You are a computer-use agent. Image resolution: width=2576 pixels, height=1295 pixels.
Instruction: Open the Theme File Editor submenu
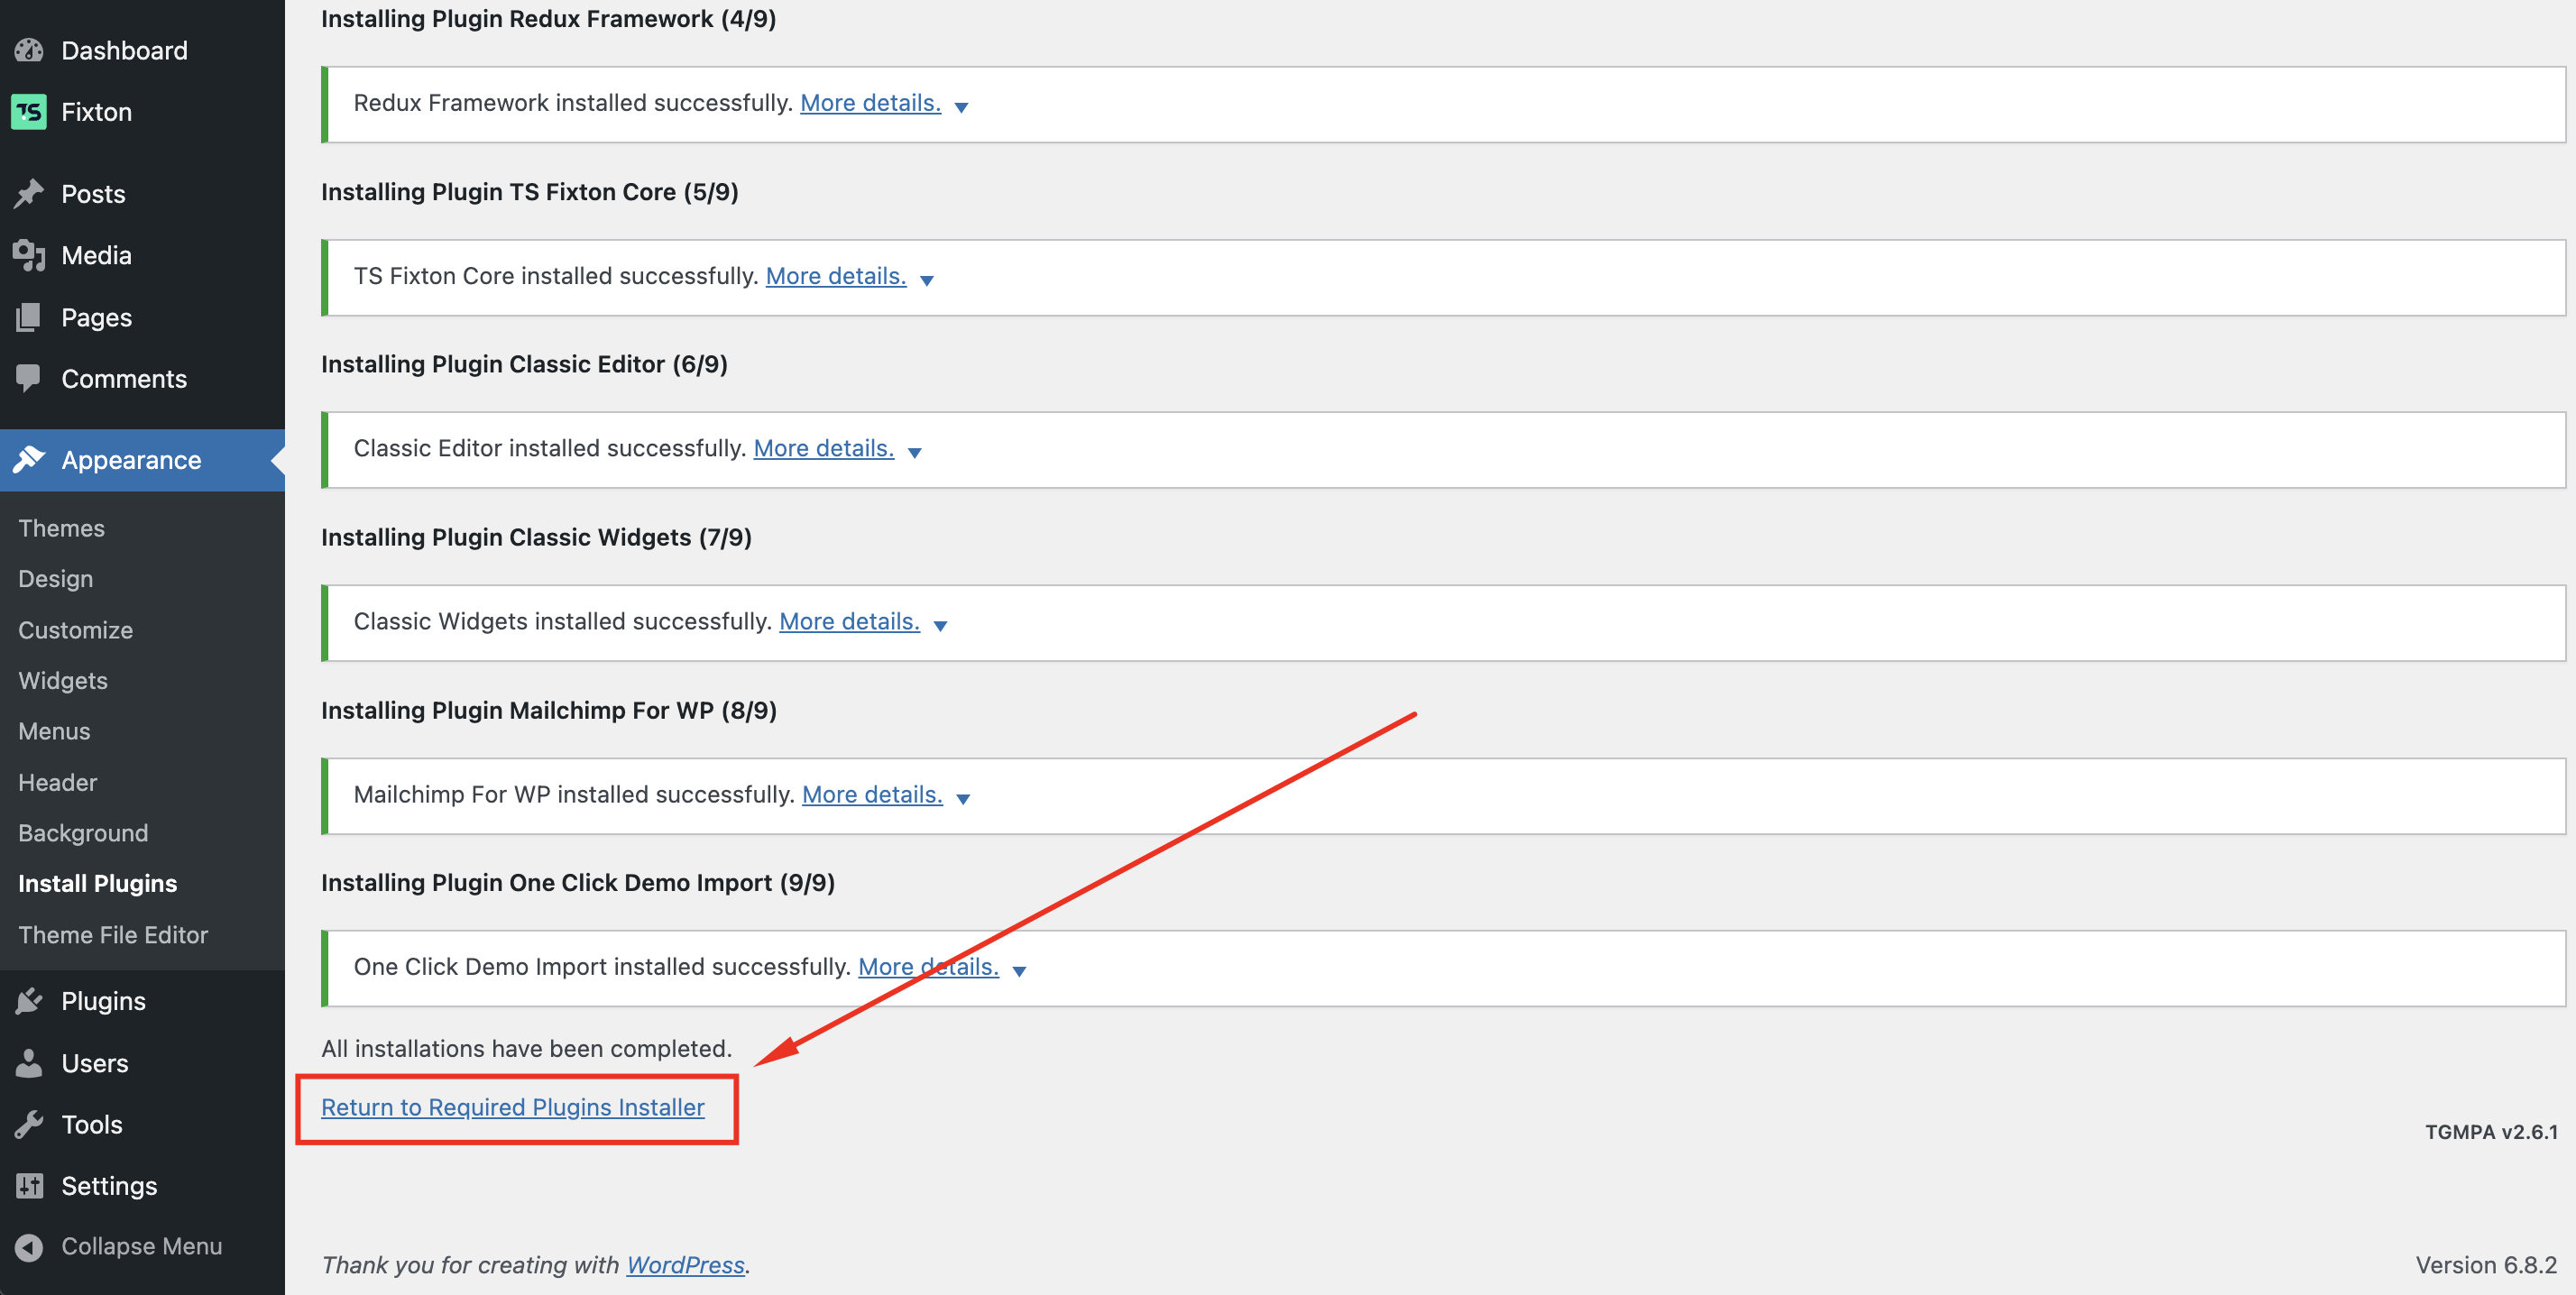point(113,935)
